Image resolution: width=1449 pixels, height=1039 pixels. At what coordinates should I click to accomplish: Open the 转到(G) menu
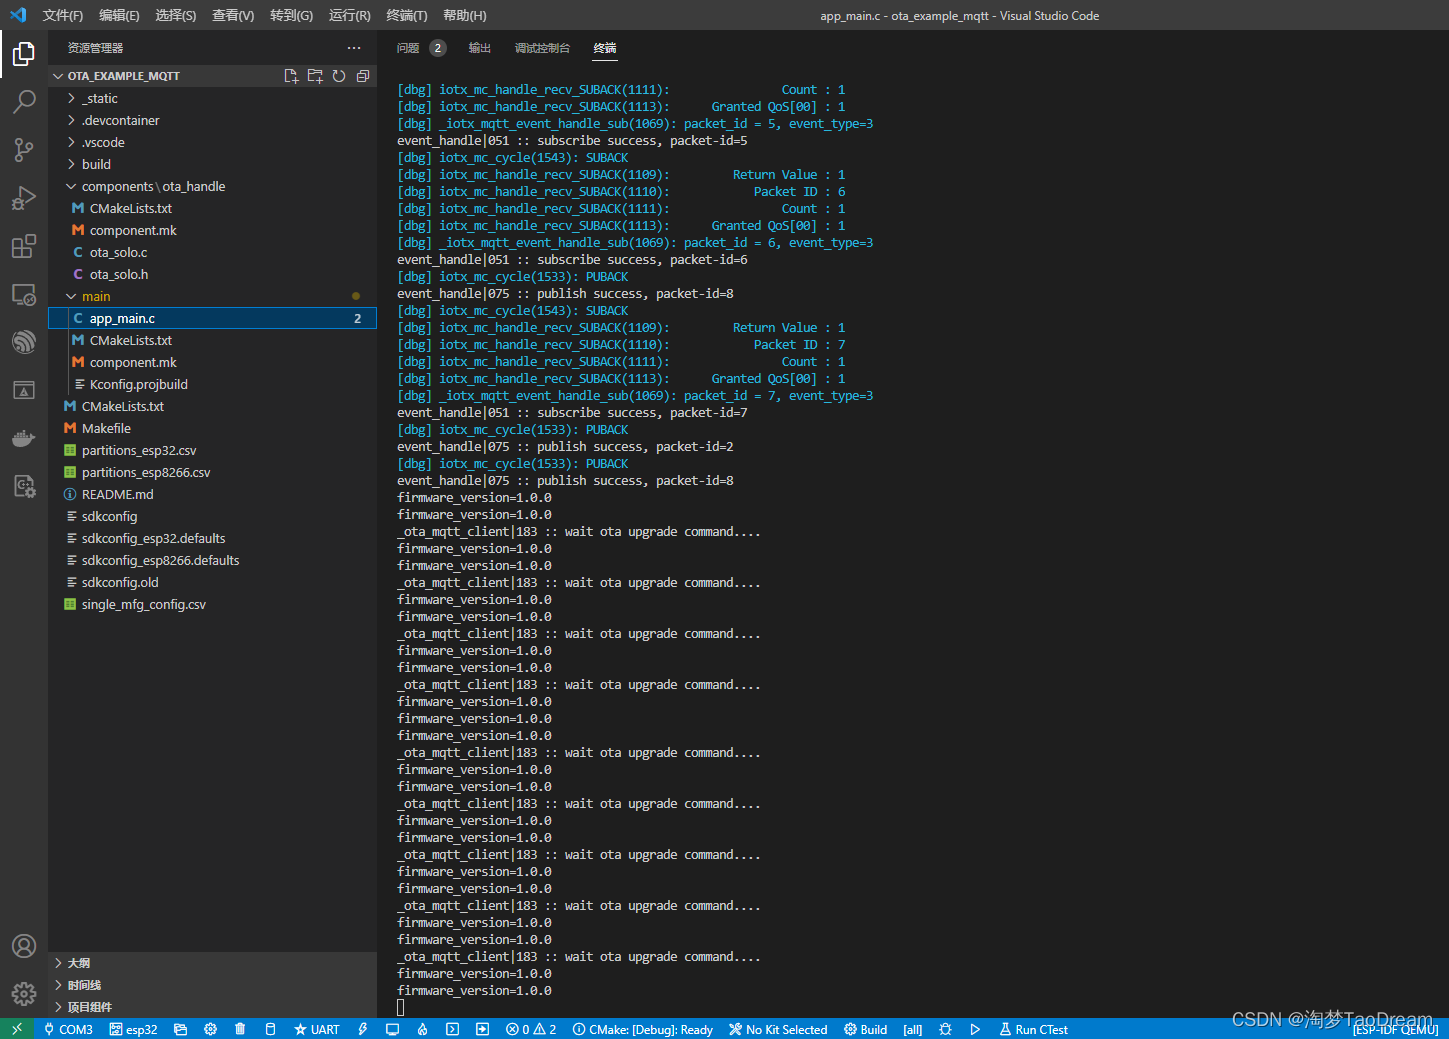click(x=291, y=15)
